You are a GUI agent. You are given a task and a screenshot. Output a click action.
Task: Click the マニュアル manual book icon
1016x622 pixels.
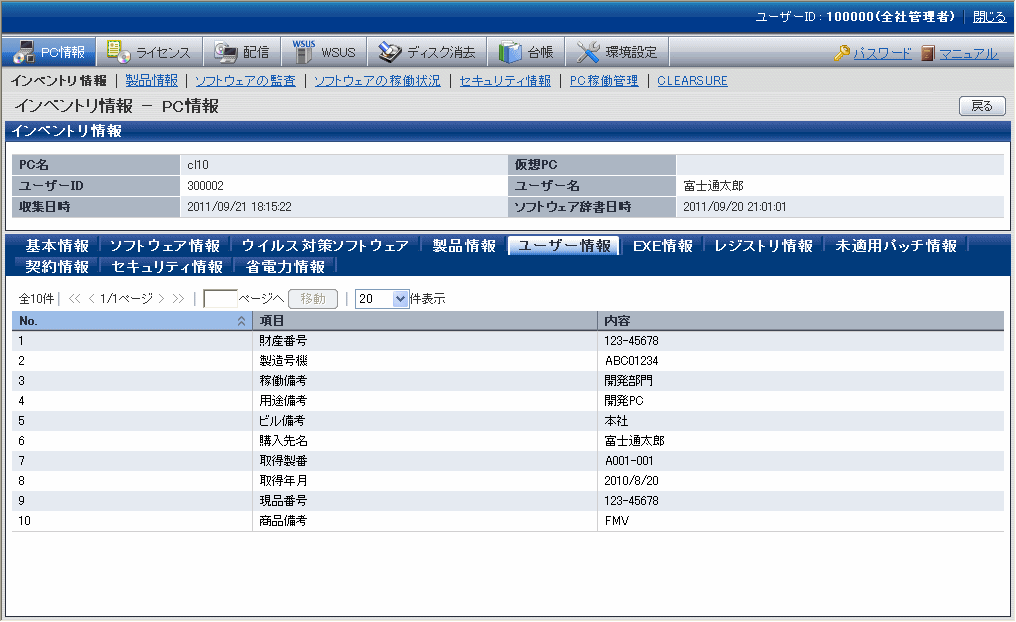click(x=928, y=54)
